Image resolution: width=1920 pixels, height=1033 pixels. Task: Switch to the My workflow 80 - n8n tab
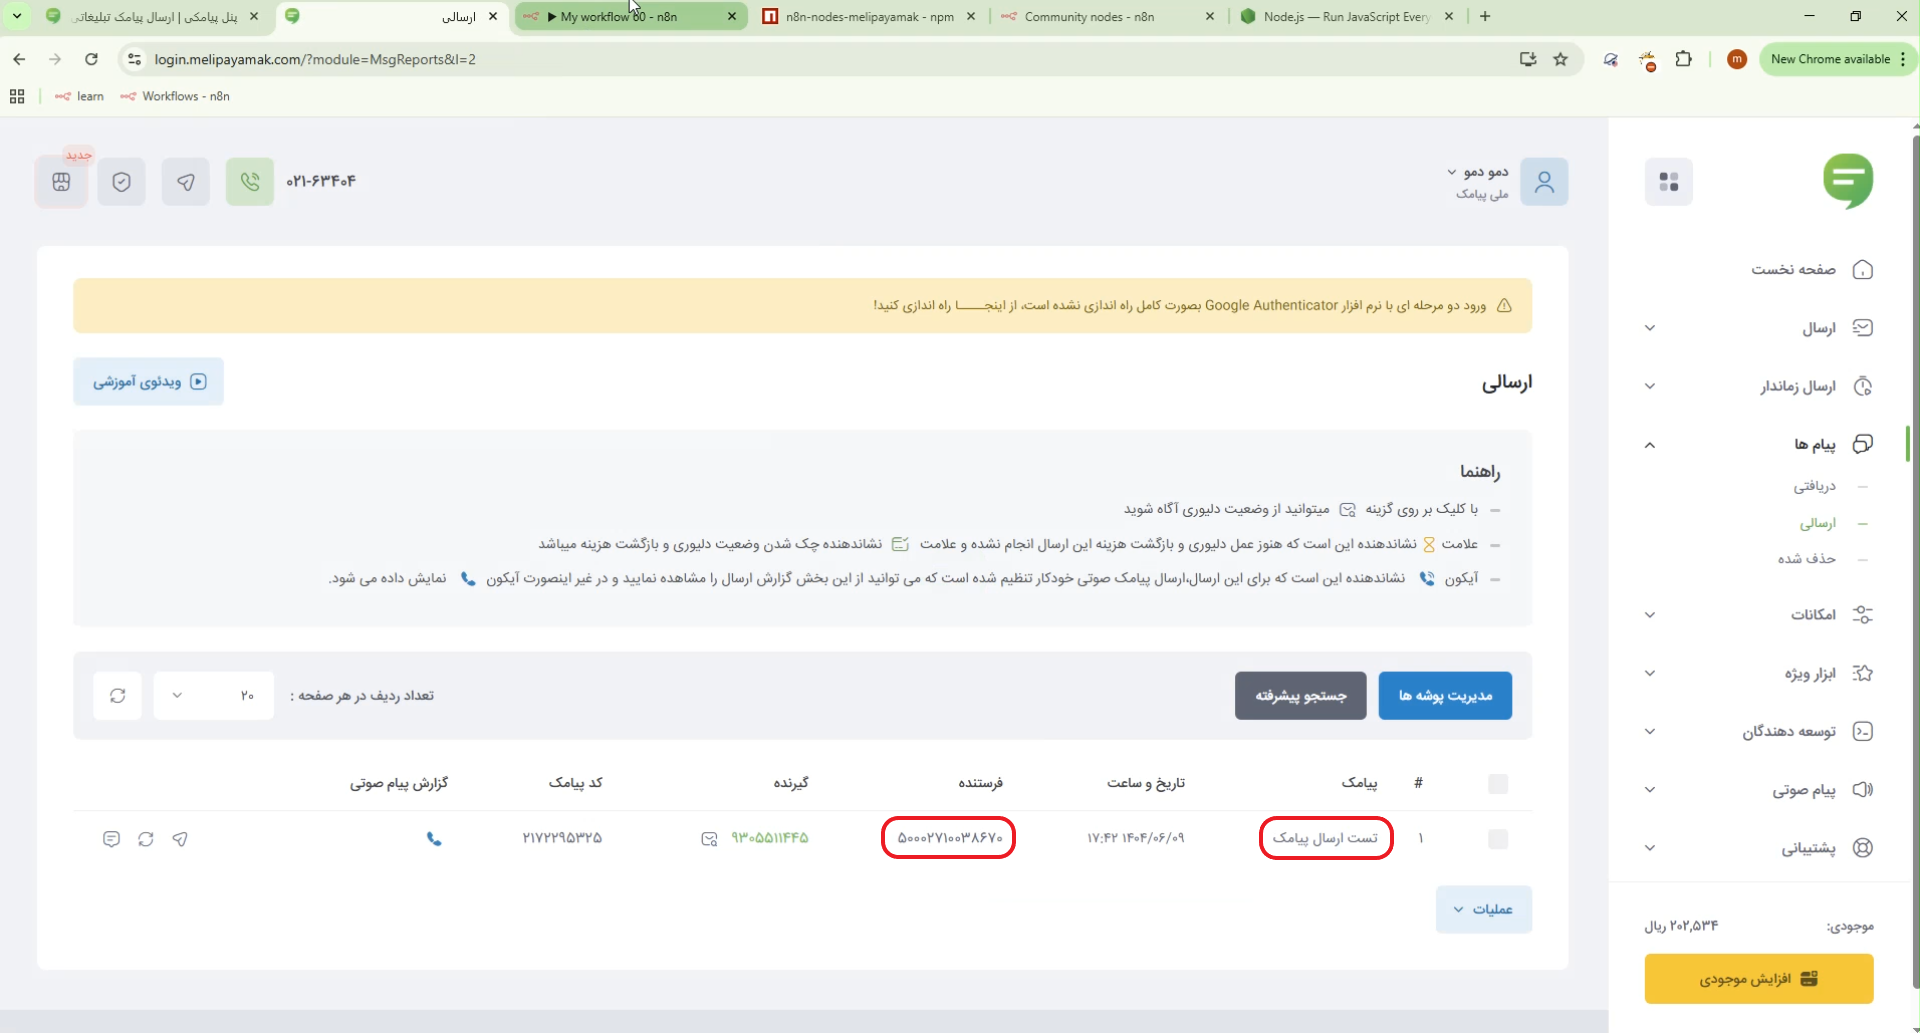click(630, 17)
